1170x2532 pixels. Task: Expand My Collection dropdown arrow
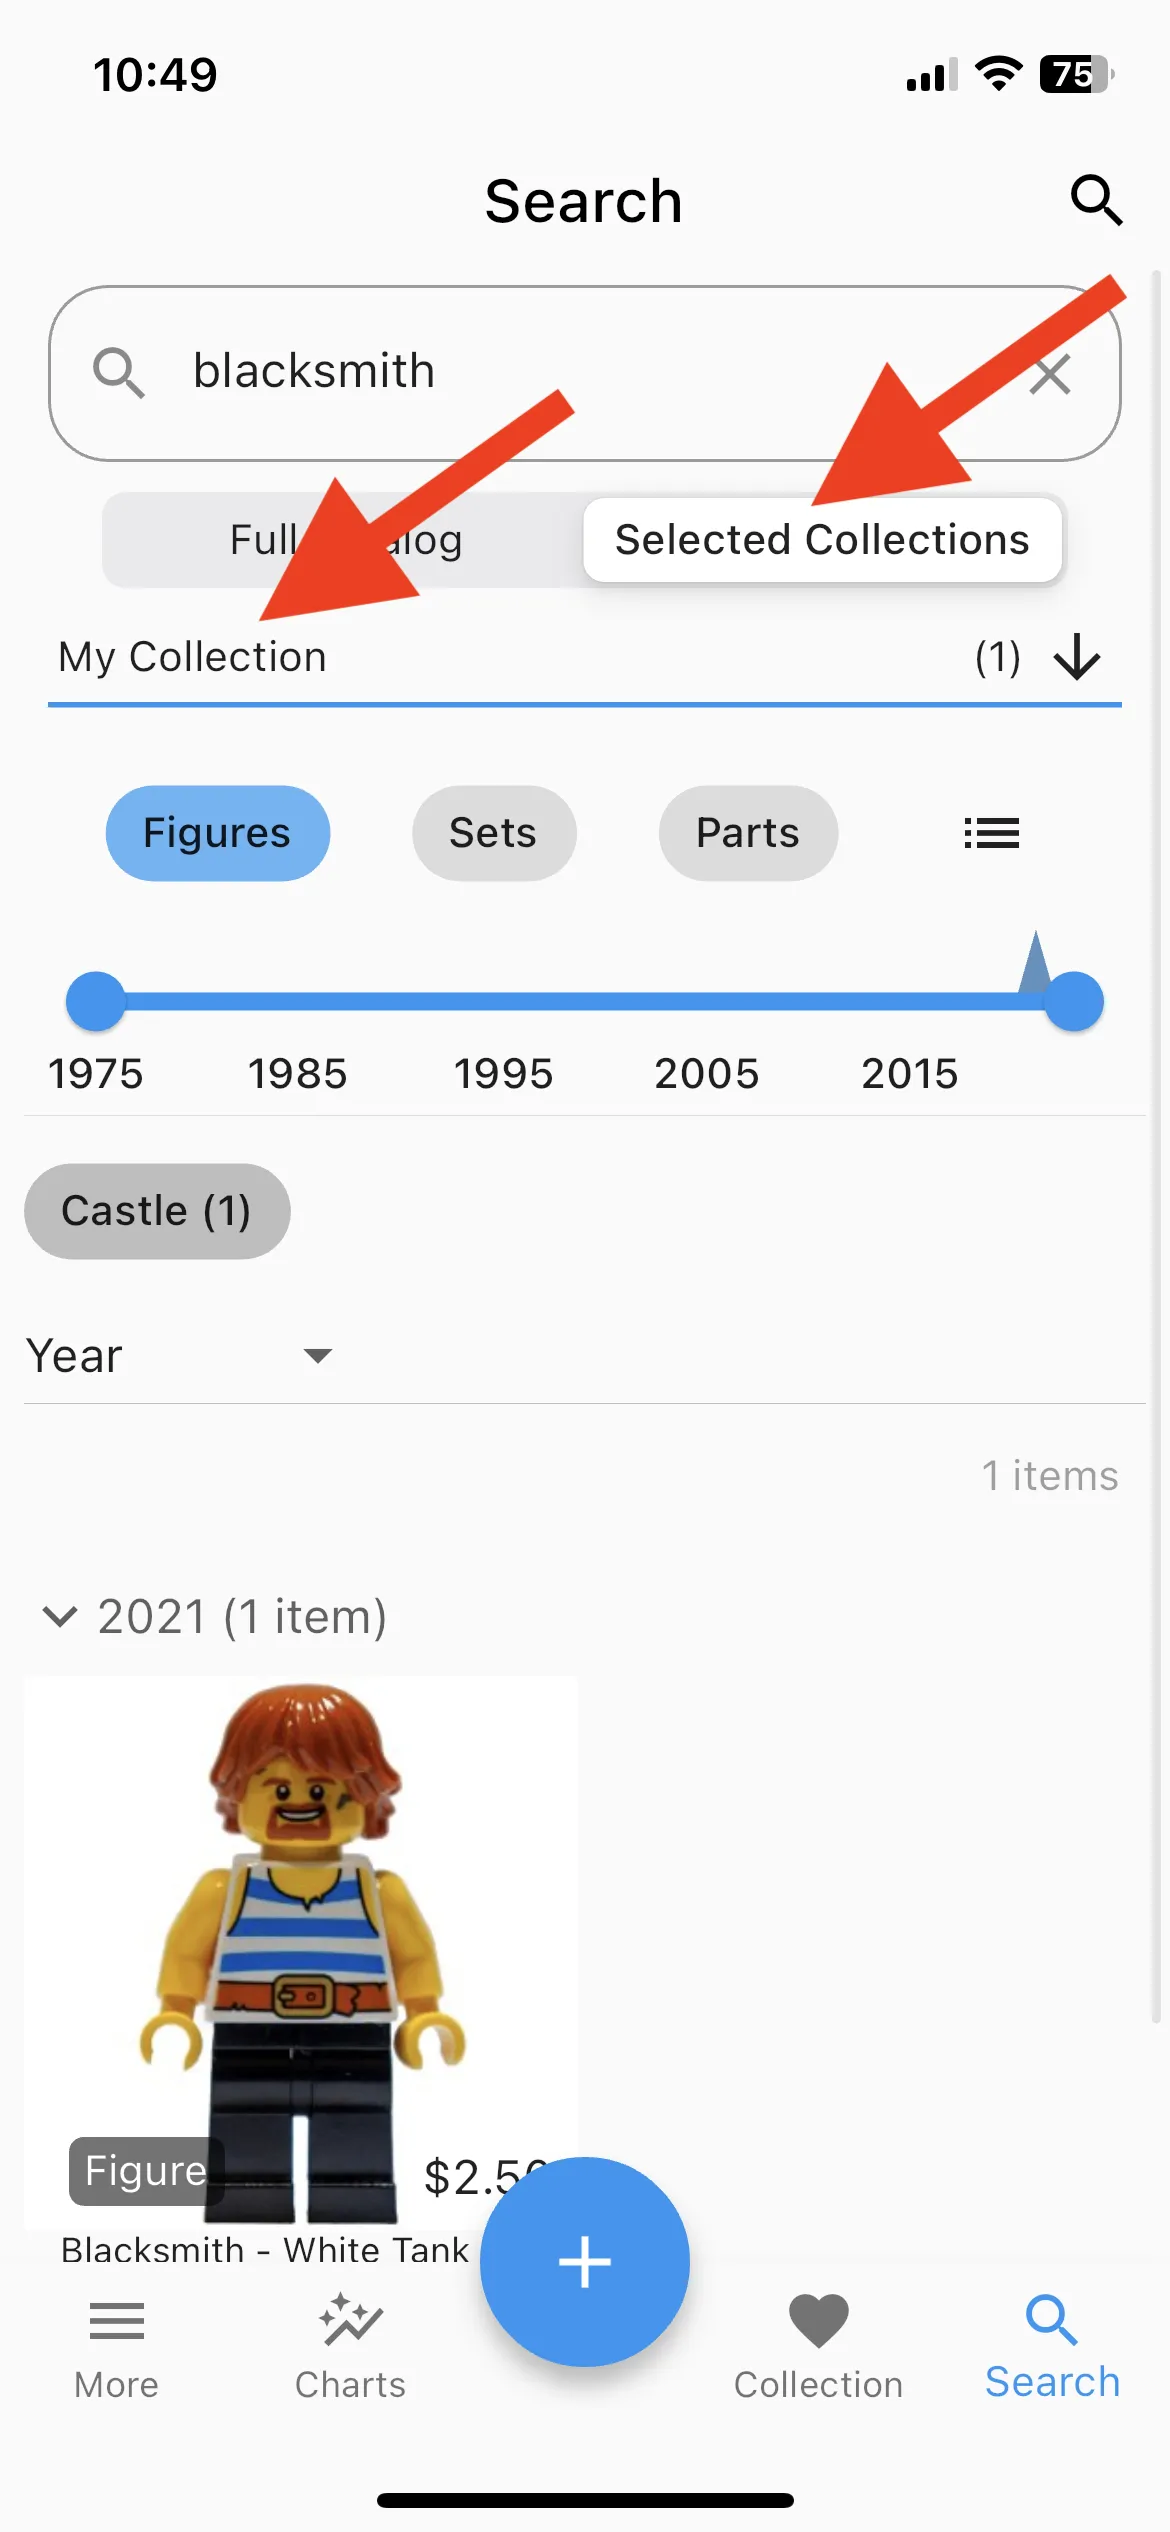pyautogui.click(x=1077, y=658)
